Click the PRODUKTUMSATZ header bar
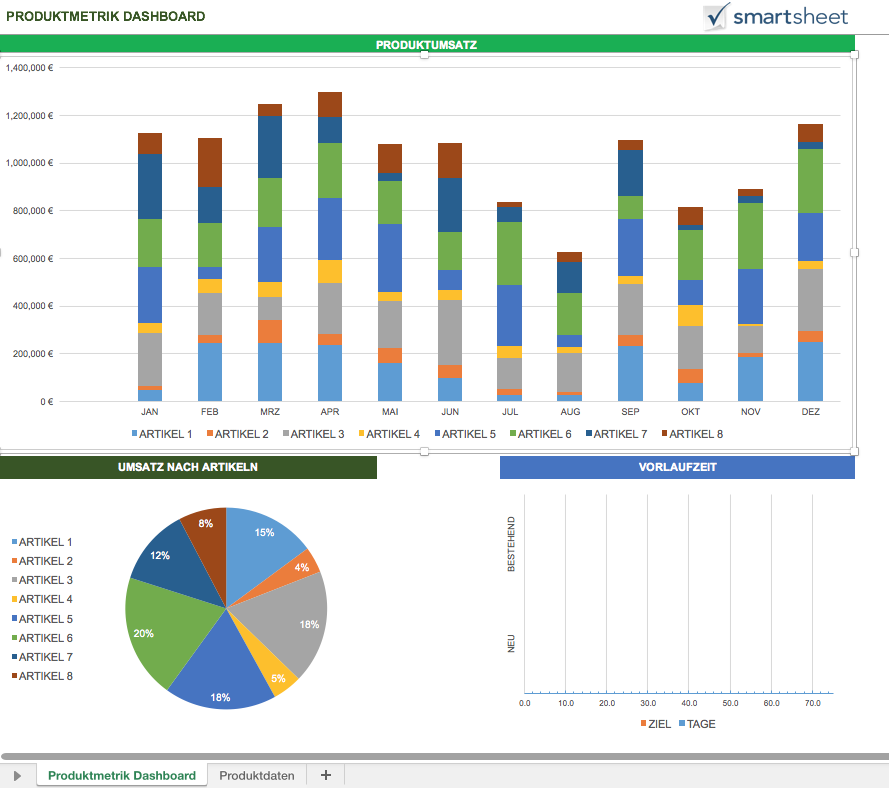889x788 pixels. [427, 45]
